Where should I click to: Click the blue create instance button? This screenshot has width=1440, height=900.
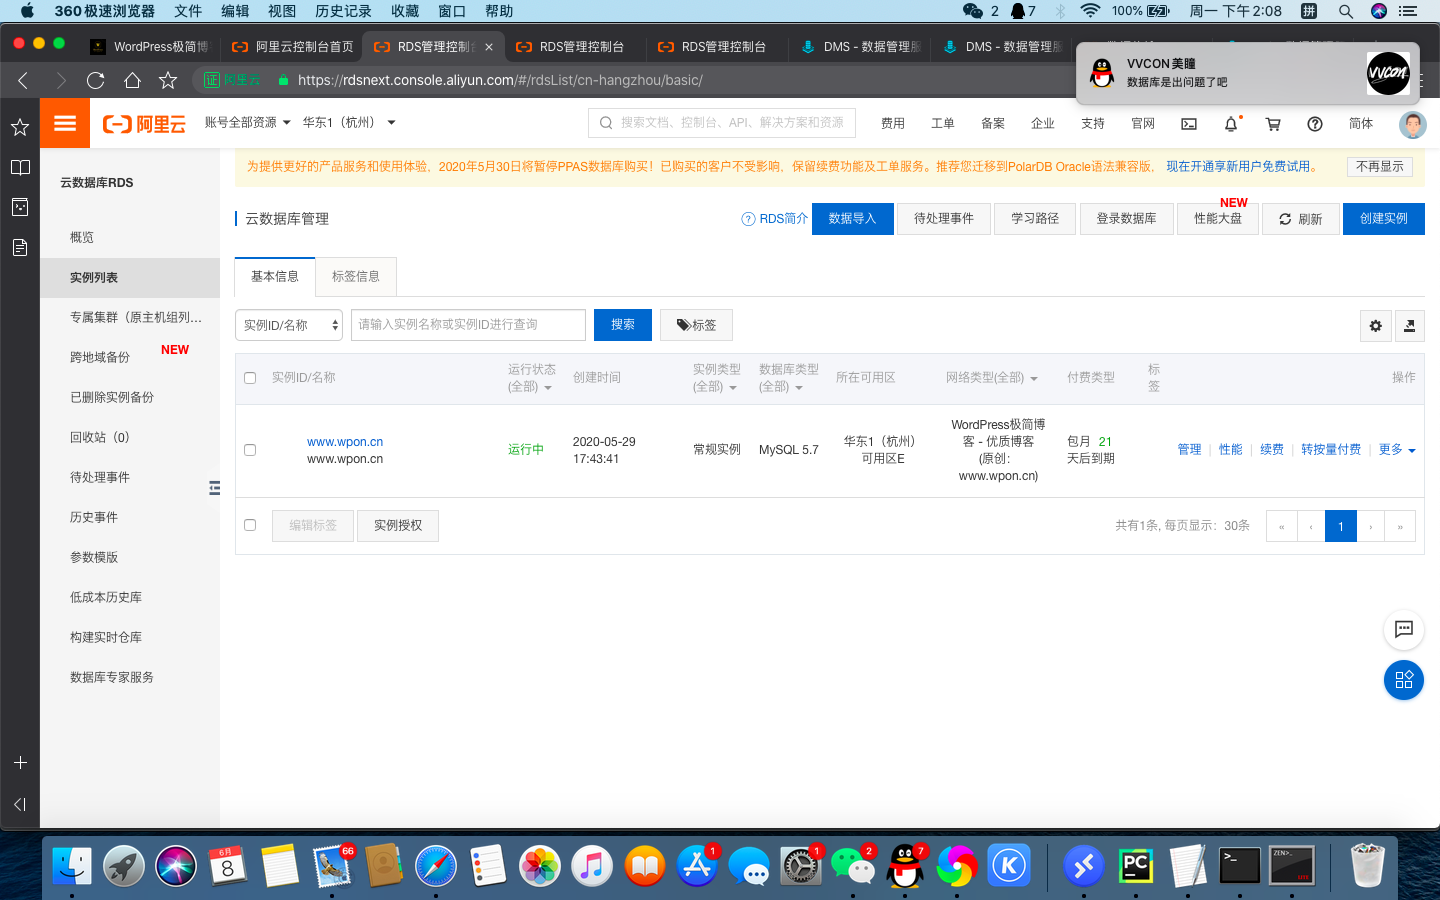pos(1384,219)
